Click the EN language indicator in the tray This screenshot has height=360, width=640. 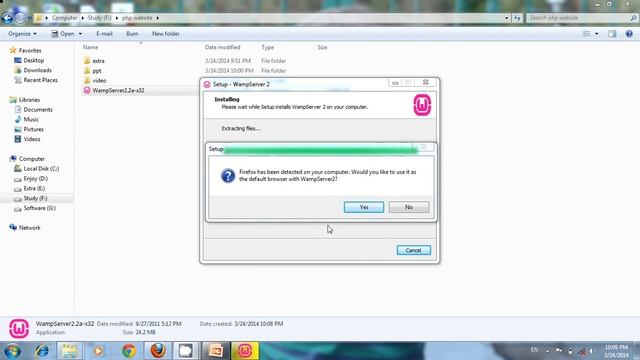(x=534, y=350)
